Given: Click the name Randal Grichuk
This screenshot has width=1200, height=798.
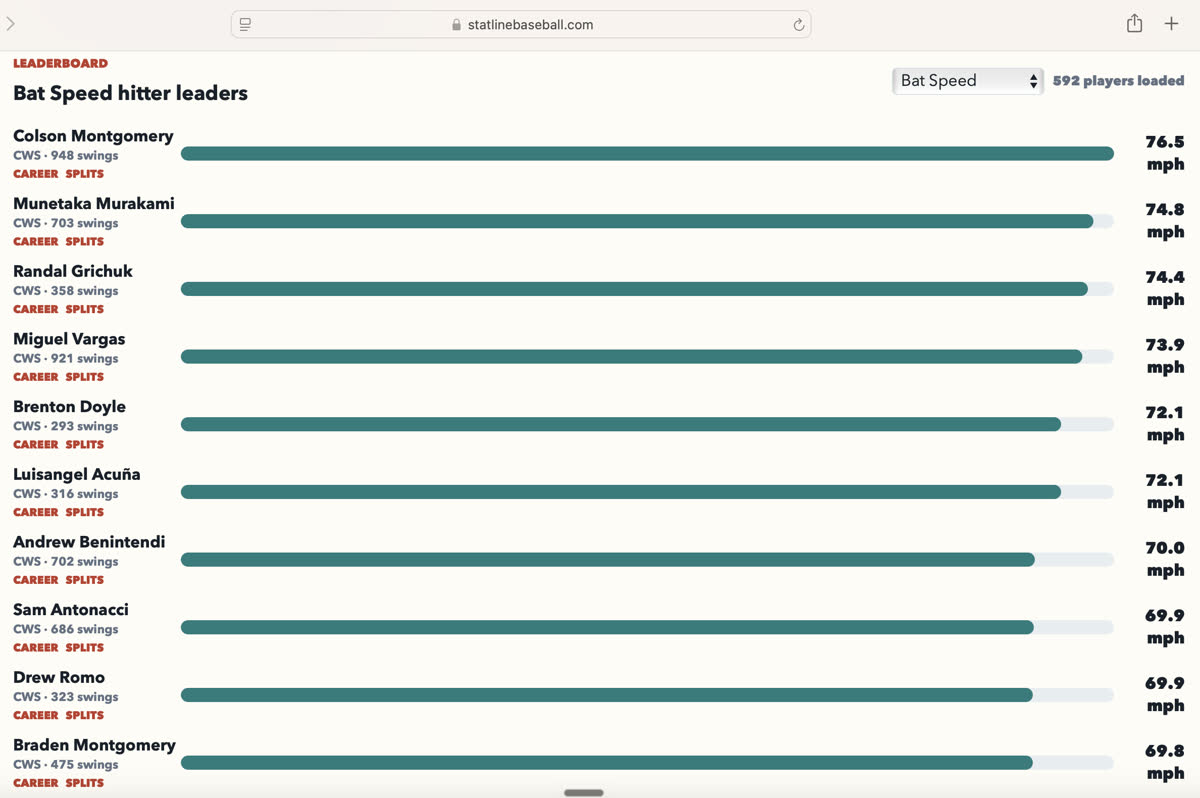Looking at the screenshot, I should [73, 271].
